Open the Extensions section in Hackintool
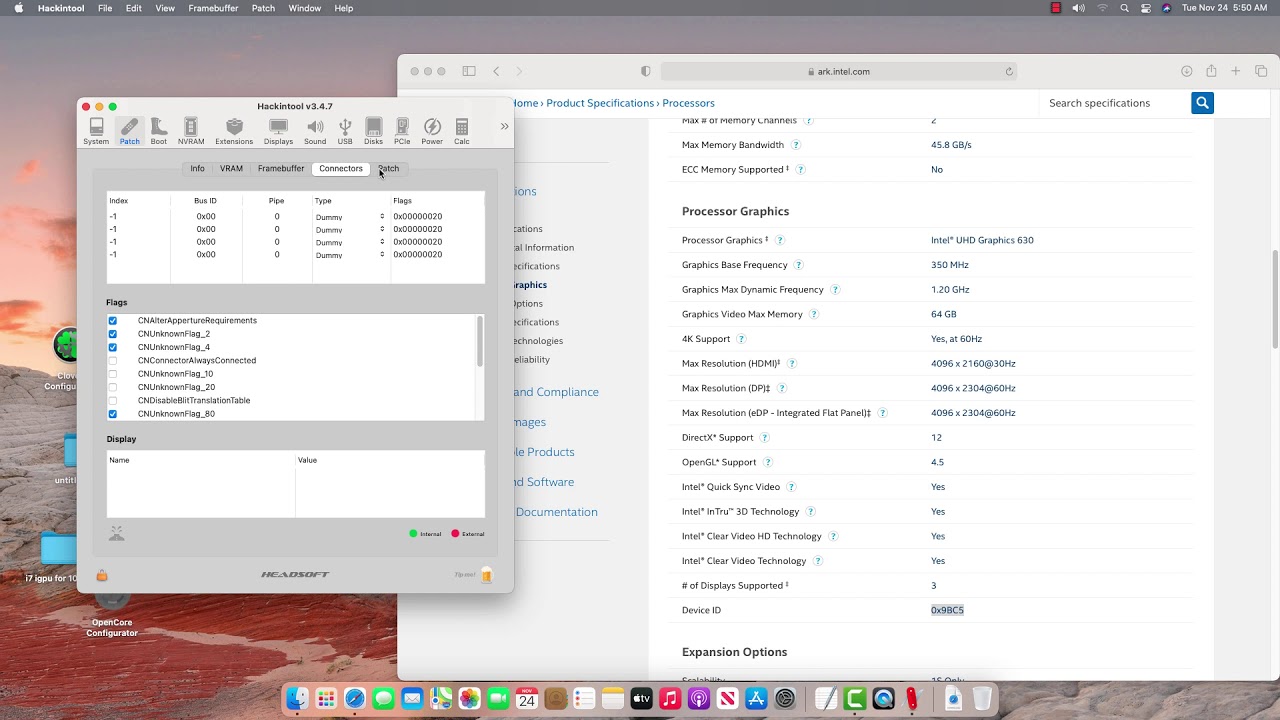 pyautogui.click(x=234, y=131)
